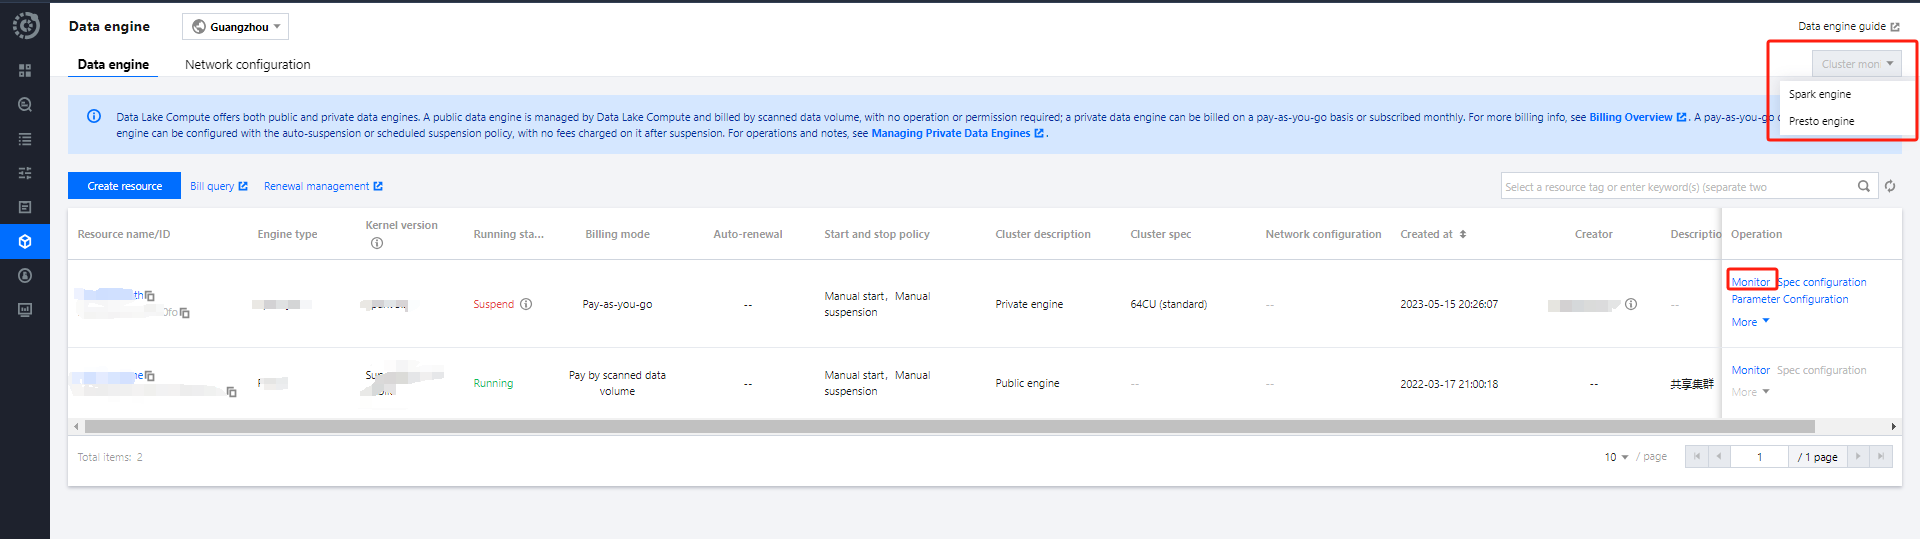
Task: Expand More in the first row
Action: coord(1750,322)
